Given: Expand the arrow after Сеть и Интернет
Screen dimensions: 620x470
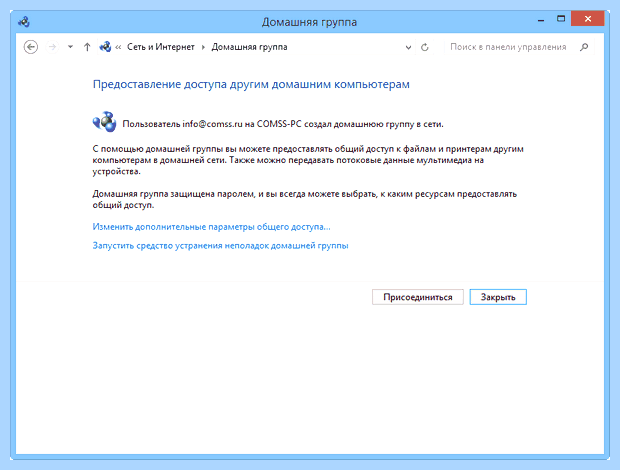Looking at the screenshot, I should 203,47.
